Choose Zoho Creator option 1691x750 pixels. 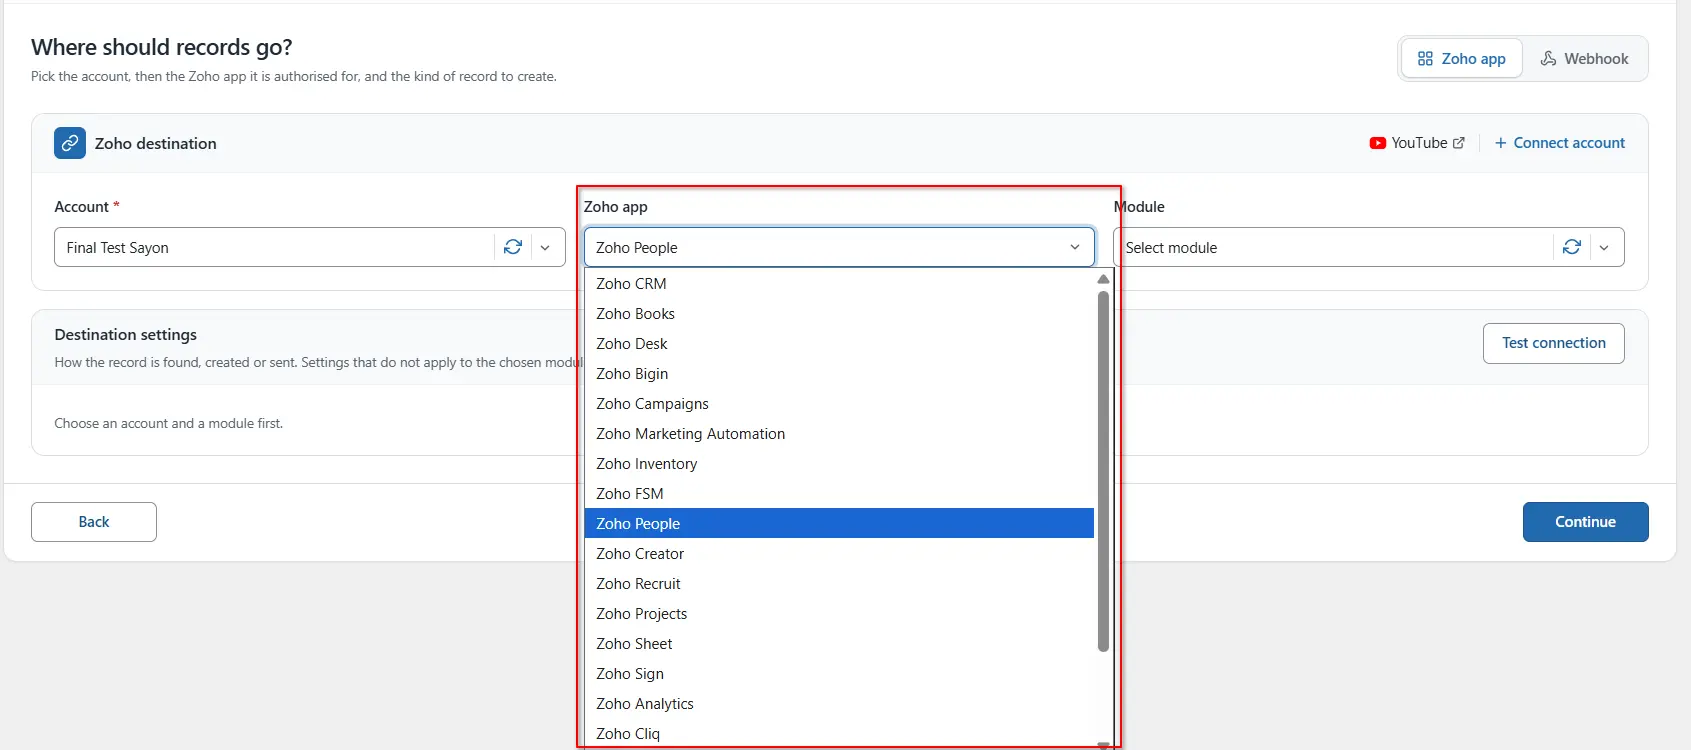point(839,554)
